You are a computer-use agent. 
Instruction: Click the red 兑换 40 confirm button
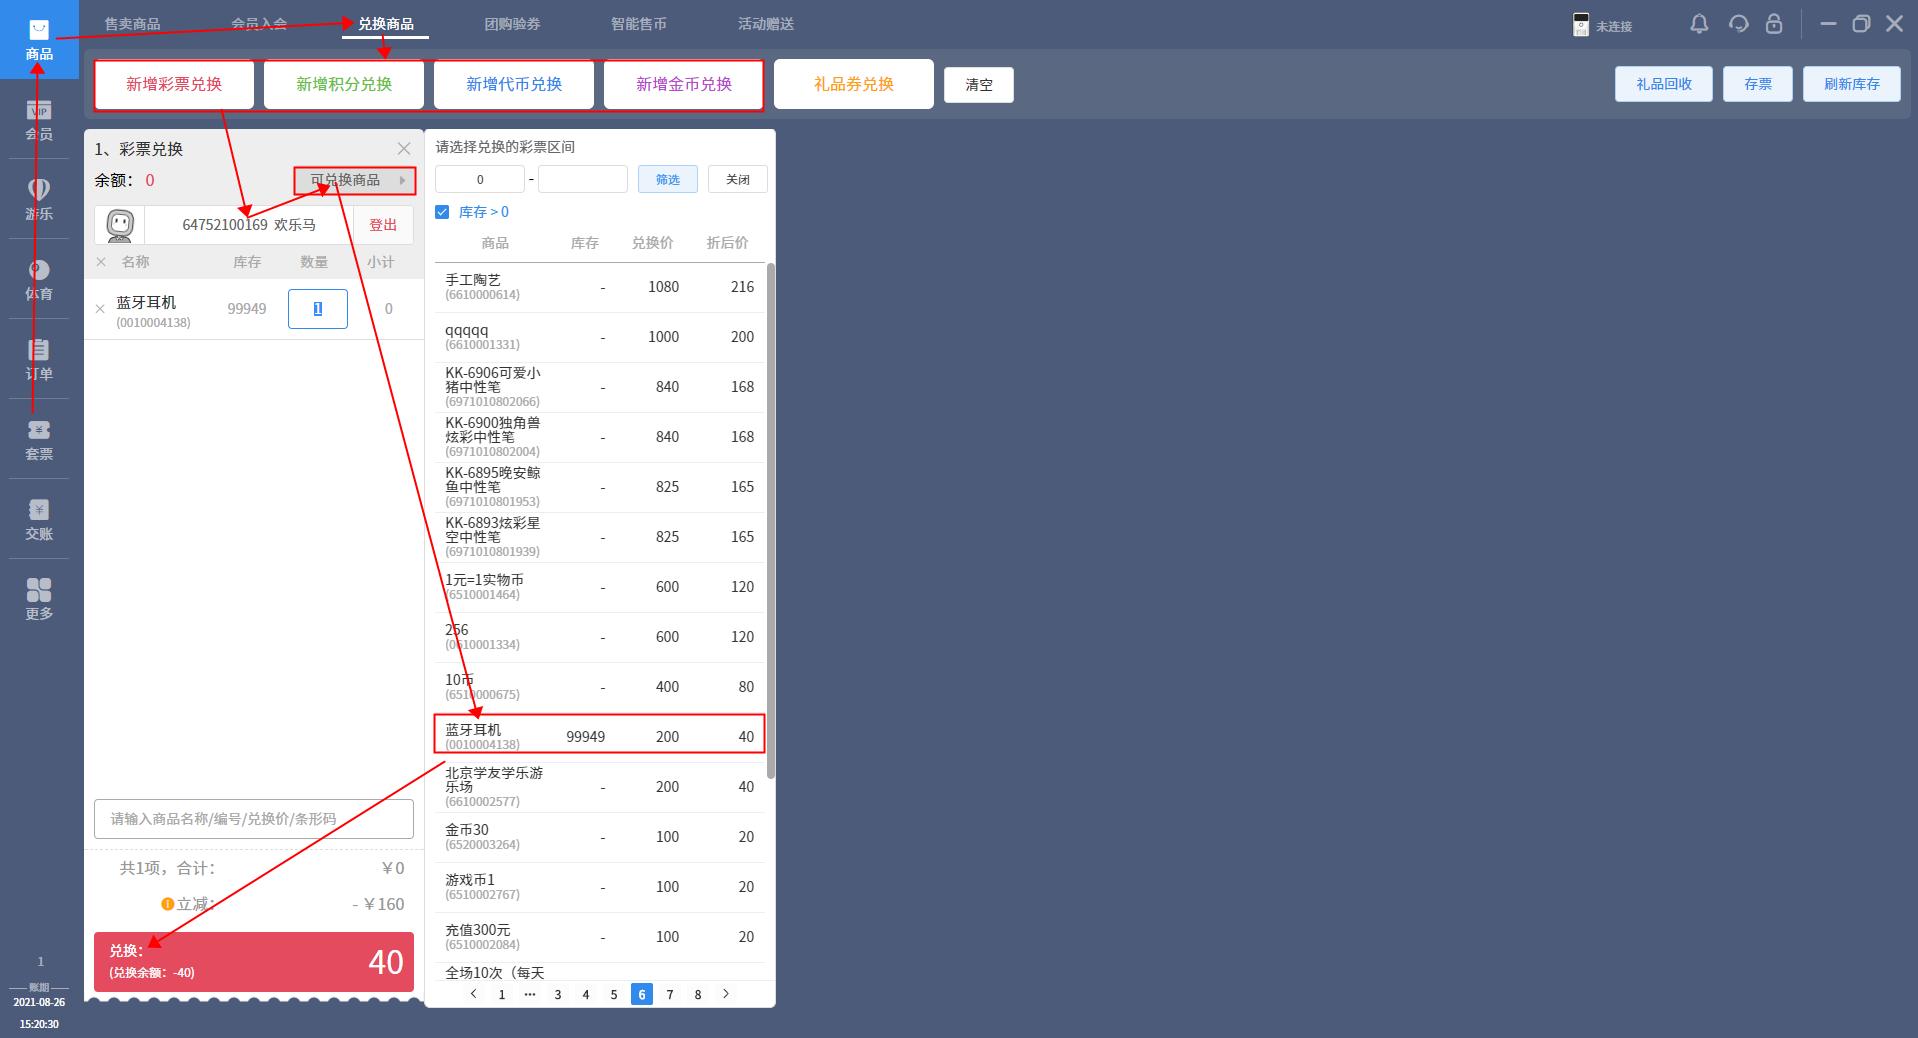click(254, 962)
